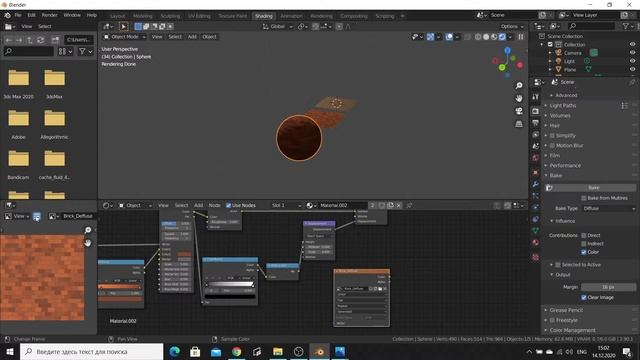This screenshot has width=640, height=360.
Task: Open the Material properties tab icon
Action: (536, 243)
